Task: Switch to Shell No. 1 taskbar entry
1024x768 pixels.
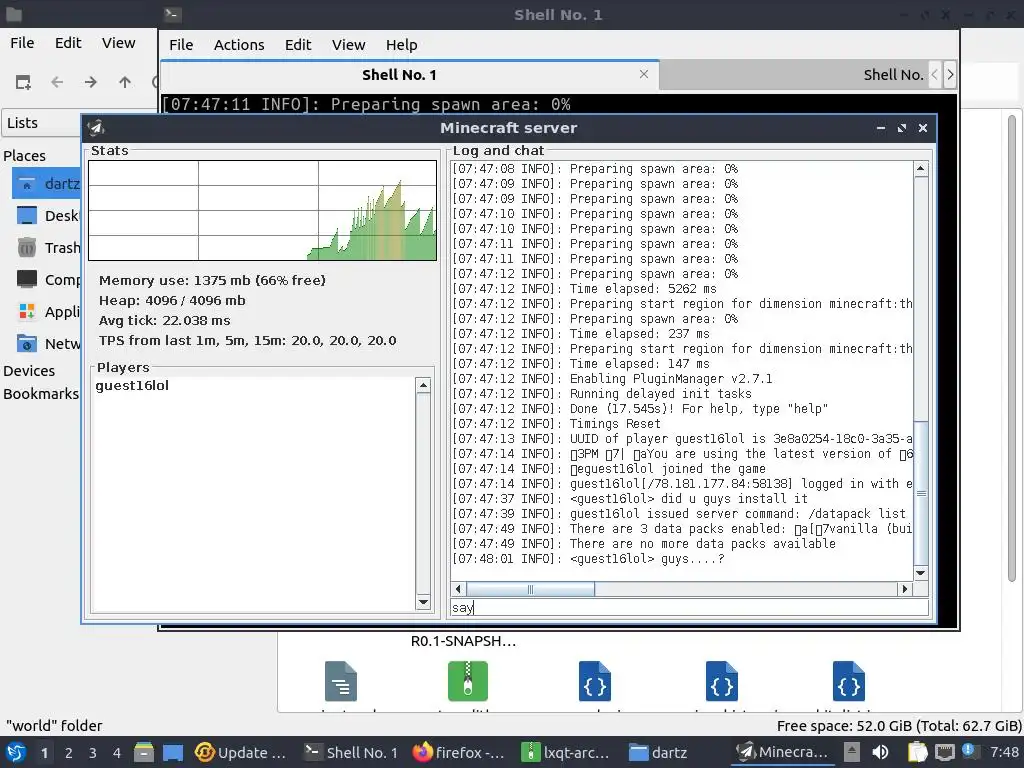Action: coord(351,752)
